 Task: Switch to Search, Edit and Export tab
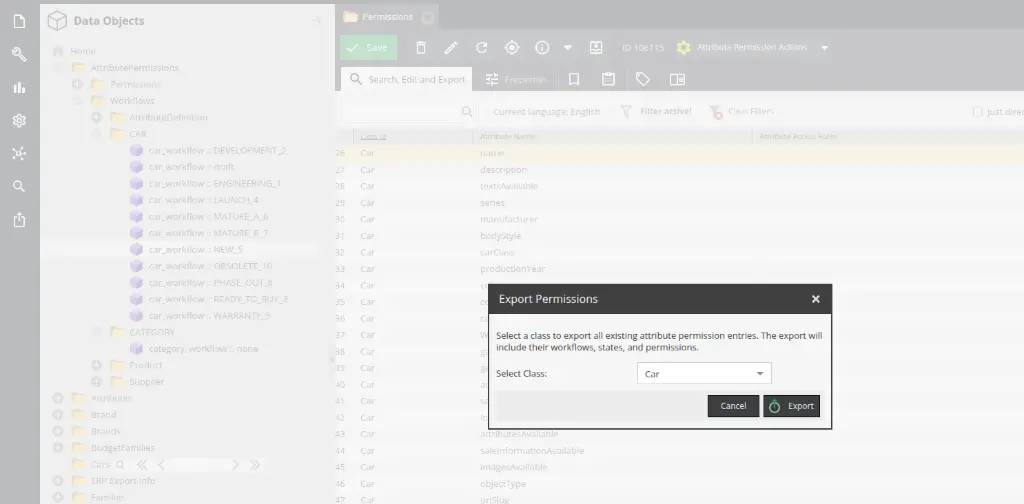click(x=407, y=79)
